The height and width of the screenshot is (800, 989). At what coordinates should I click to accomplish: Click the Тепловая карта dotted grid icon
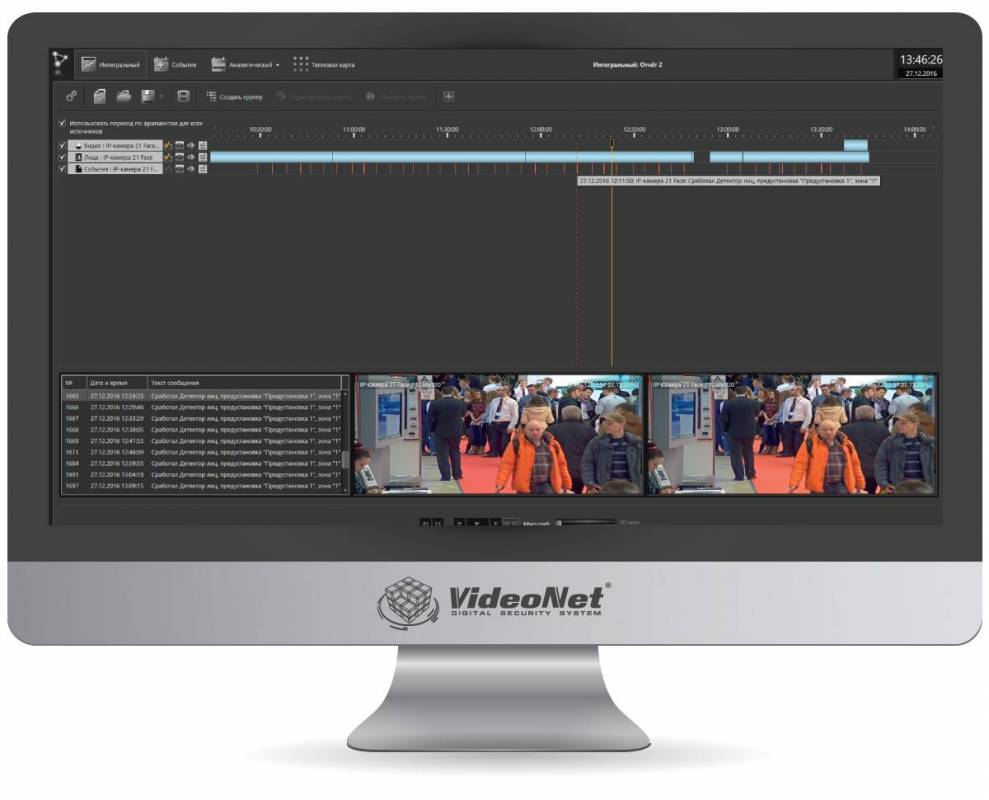tap(301, 64)
